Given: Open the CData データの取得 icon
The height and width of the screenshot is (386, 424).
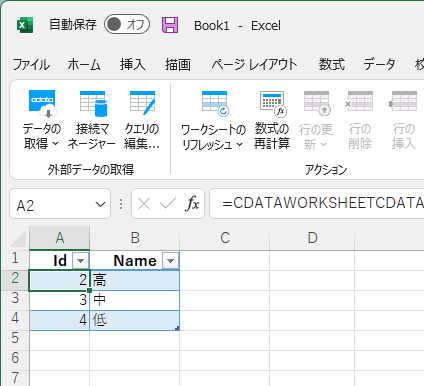Looking at the screenshot, I should click(42, 104).
